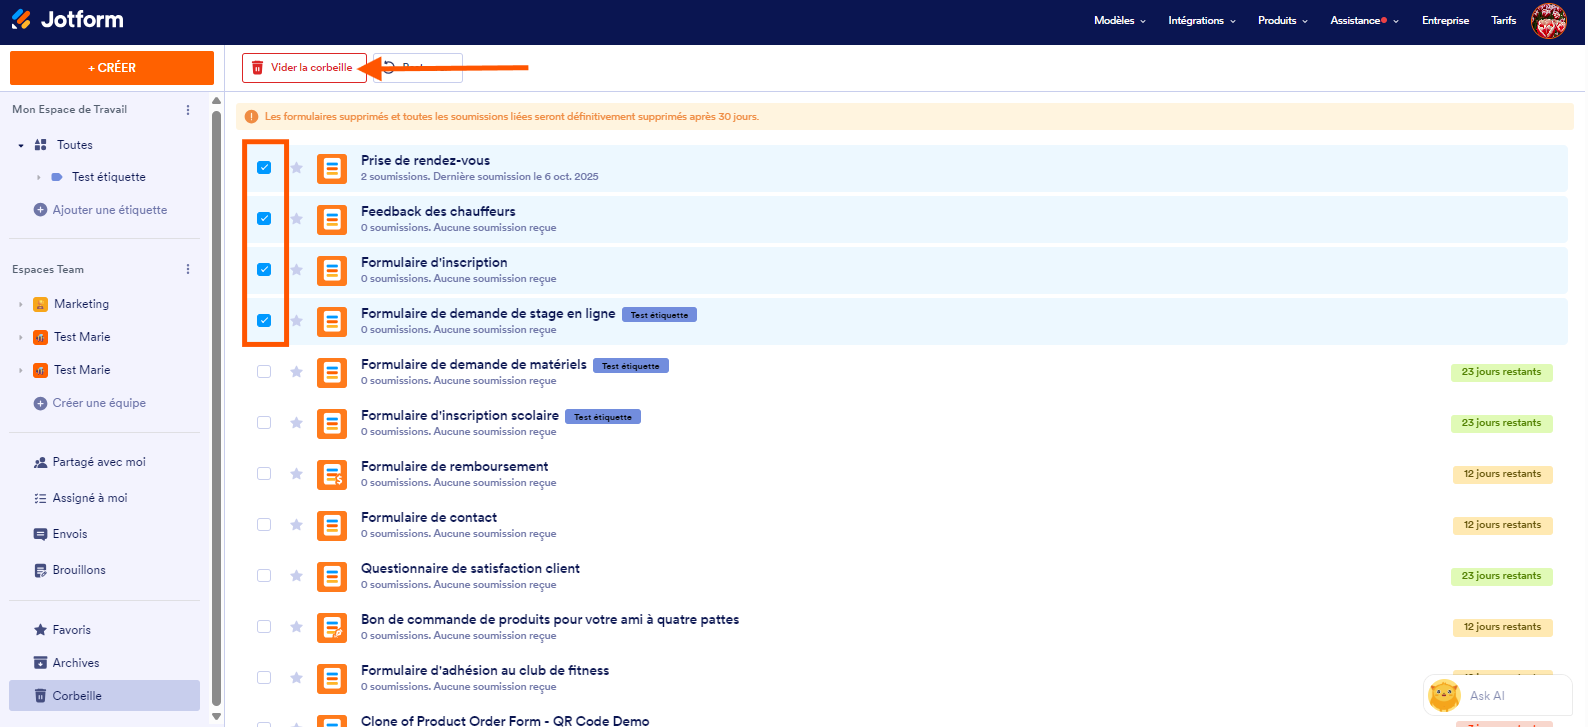Star the Feedback des chauffeurs form
The height and width of the screenshot is (727, 1588).
[x=297, y=219]
